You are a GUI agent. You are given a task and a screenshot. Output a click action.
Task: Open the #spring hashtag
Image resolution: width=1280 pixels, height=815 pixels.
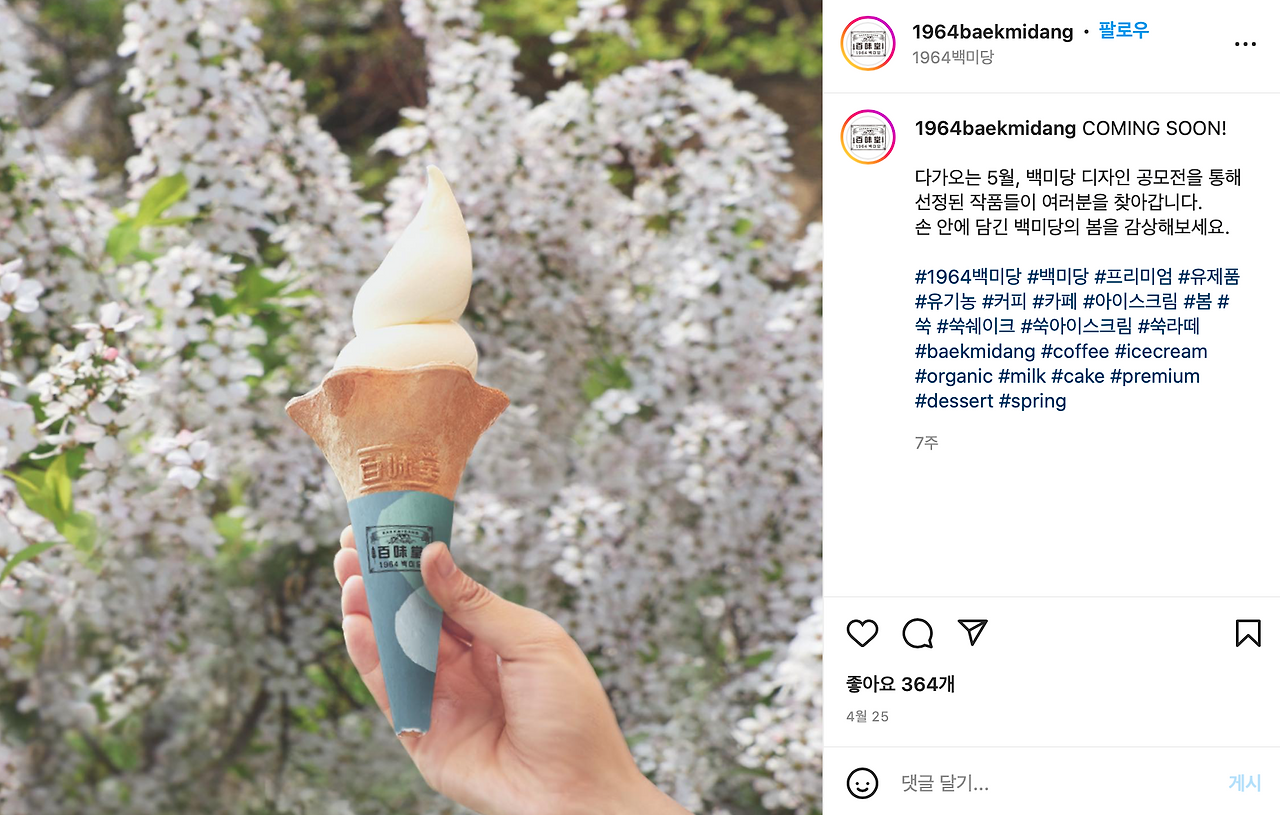(x=1033, y=401)
